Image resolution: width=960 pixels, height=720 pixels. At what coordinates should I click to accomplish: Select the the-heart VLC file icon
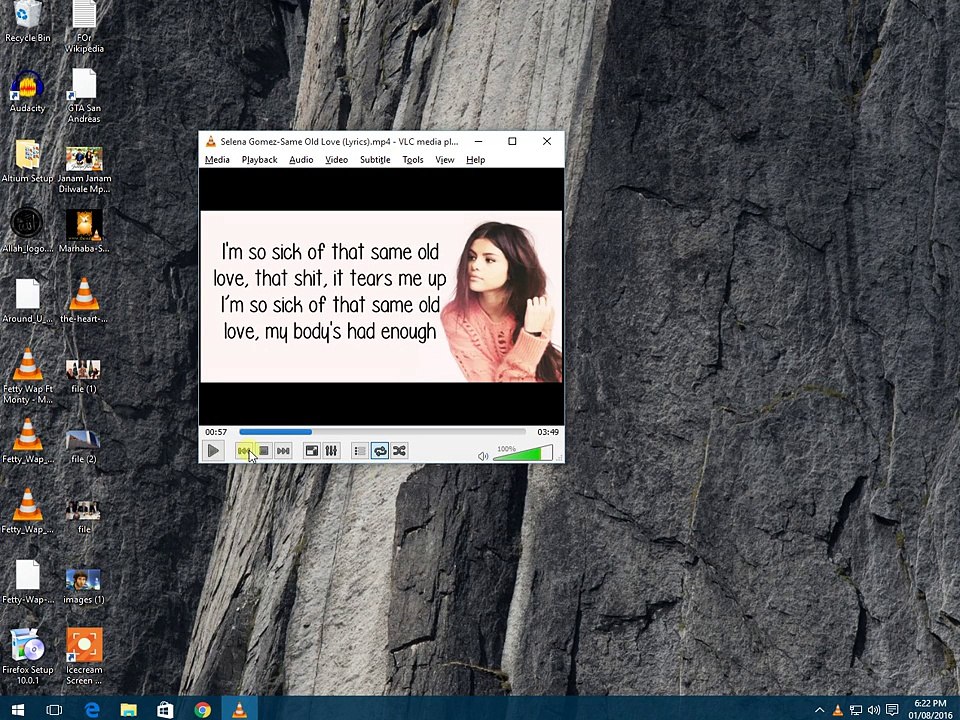point(84,301)
